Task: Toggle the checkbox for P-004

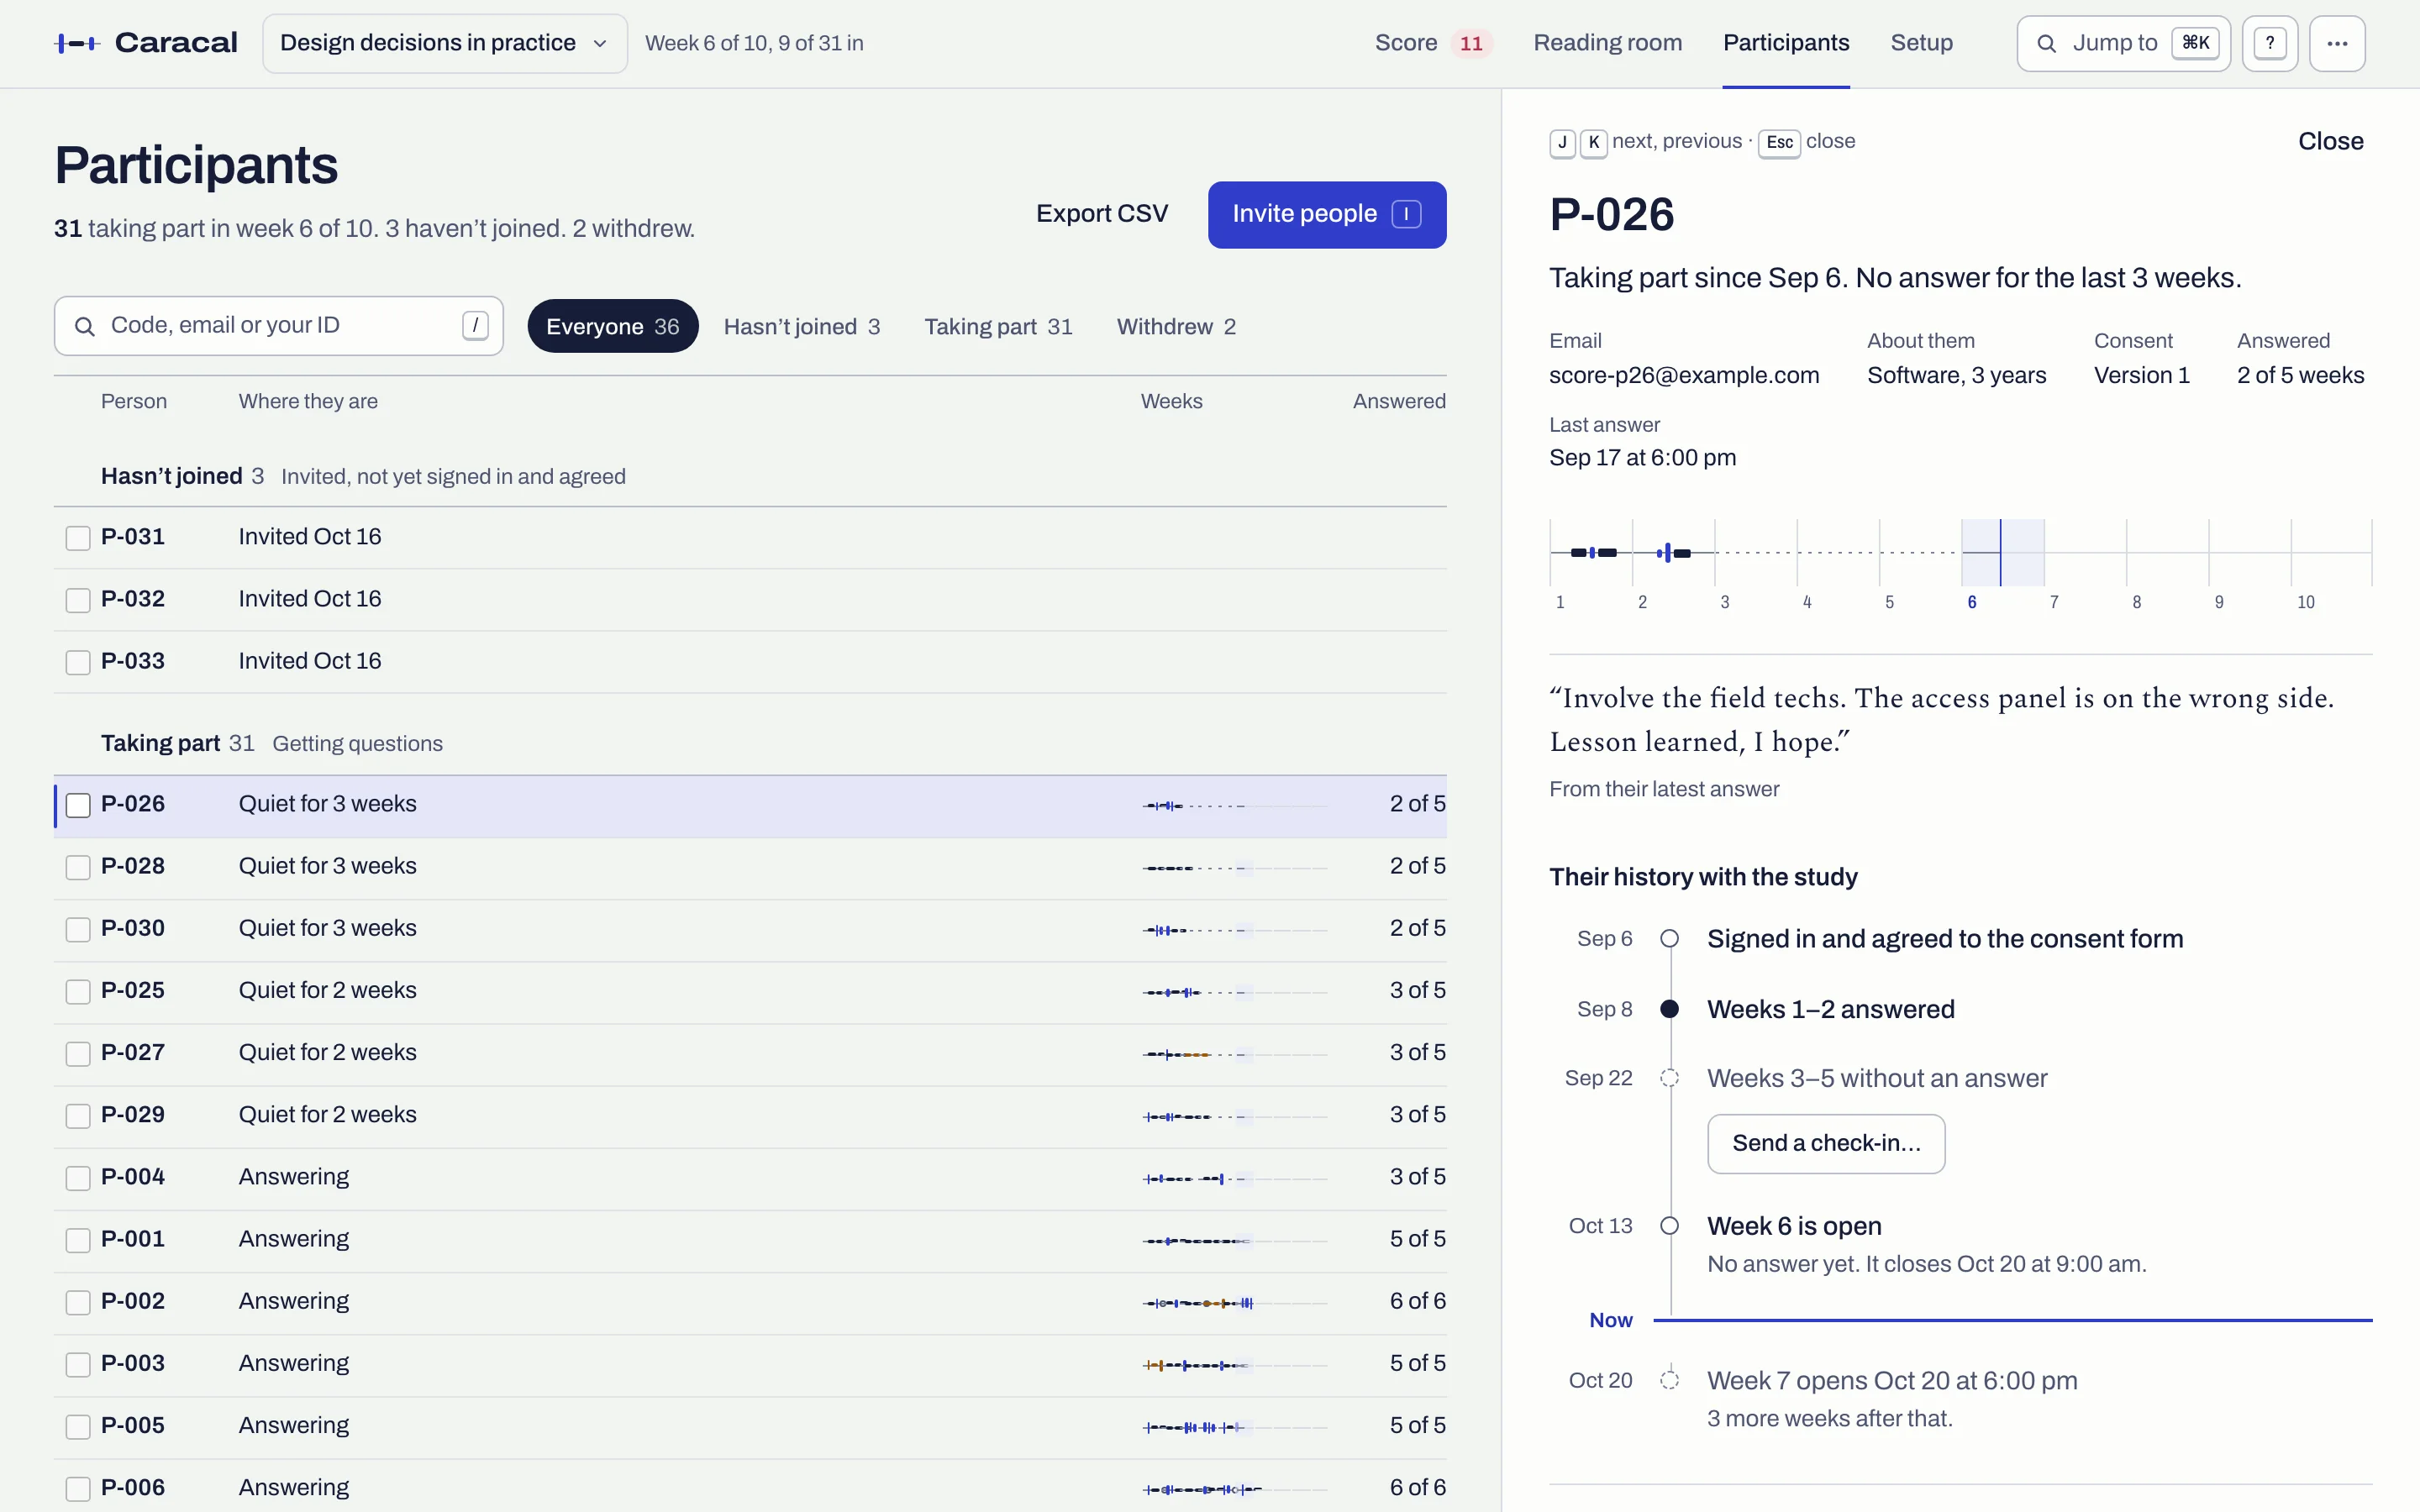Action: click(78, 1178)
